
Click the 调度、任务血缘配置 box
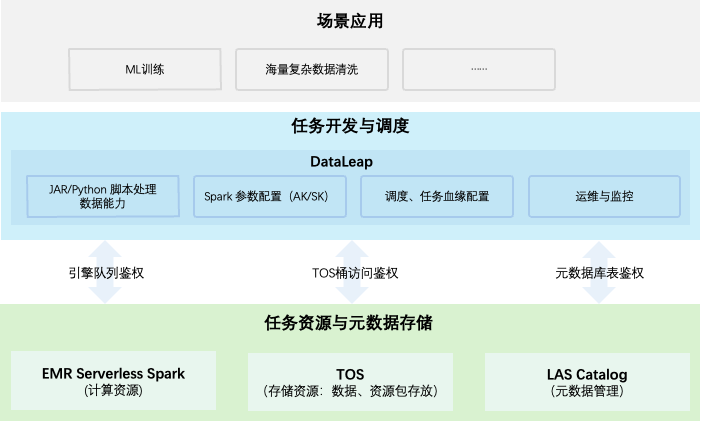tap(437, 196)
